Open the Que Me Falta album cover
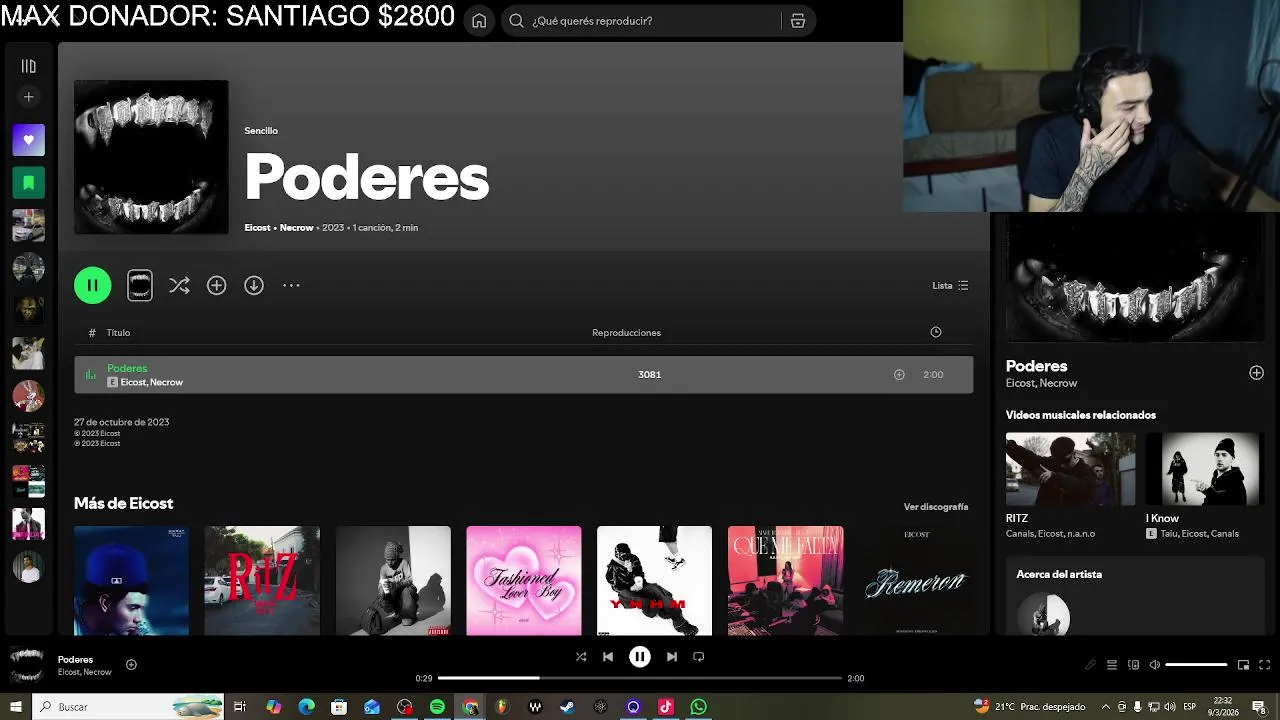Viewport: 1280px width, 720px height. click(785, 581)
